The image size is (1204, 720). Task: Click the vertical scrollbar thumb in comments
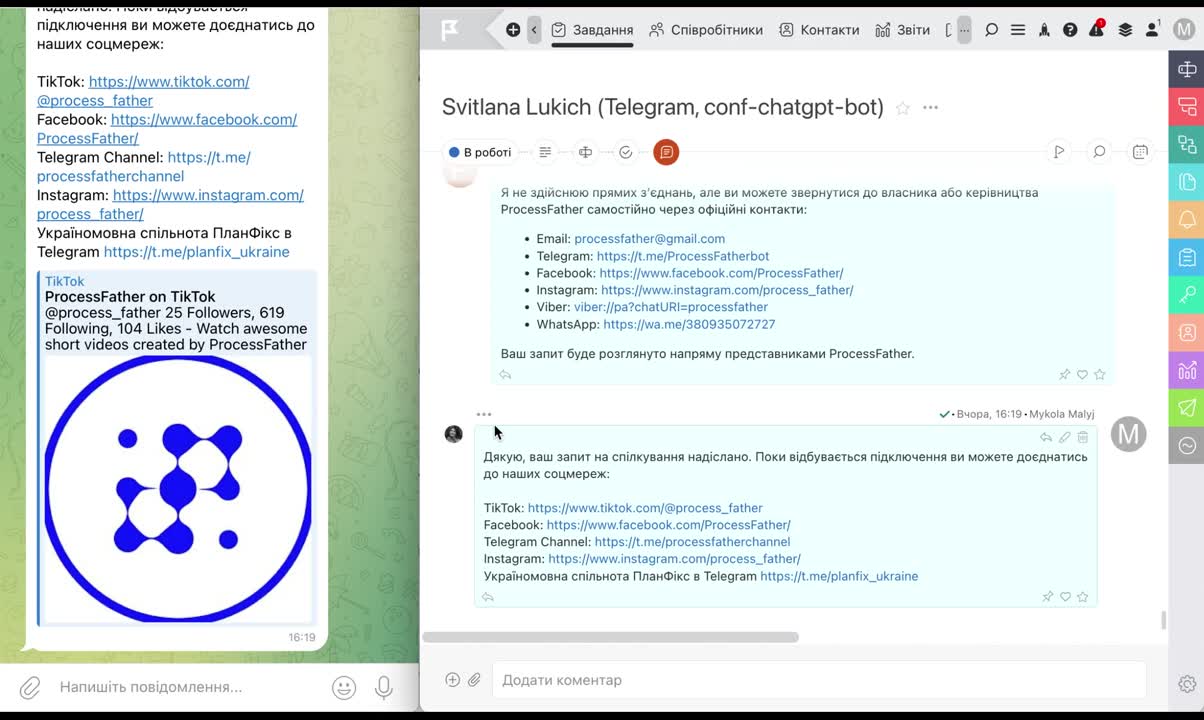coord(1163,620)
